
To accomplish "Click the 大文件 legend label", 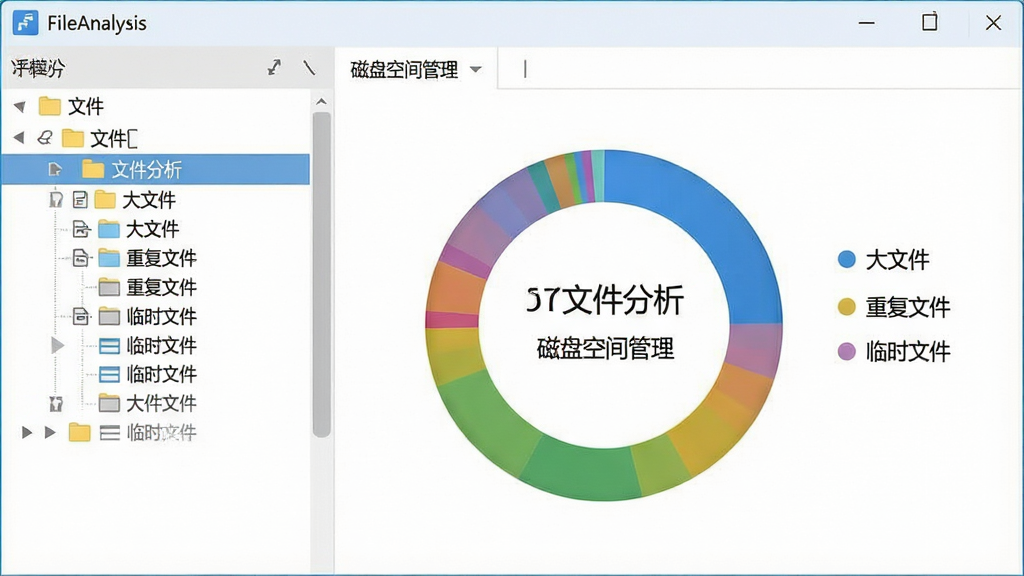I will pos(897,260).
